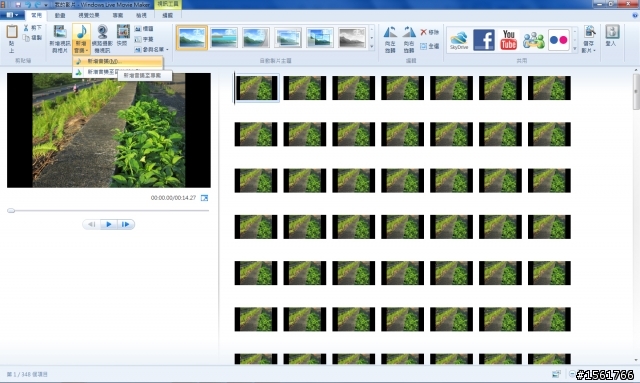The width and height of the screenshot is (640, 383).
Task: Click the Copy icon in clipboard group
Action: pos(26,38)
